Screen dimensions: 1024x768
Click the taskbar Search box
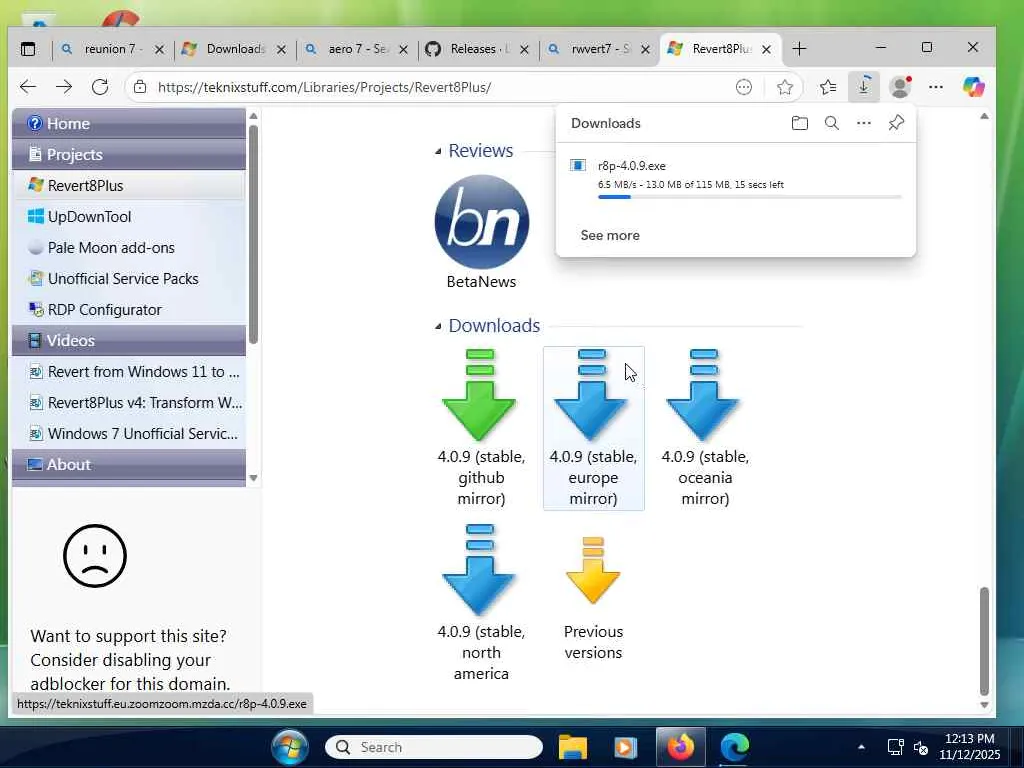(x=434, y=747)
